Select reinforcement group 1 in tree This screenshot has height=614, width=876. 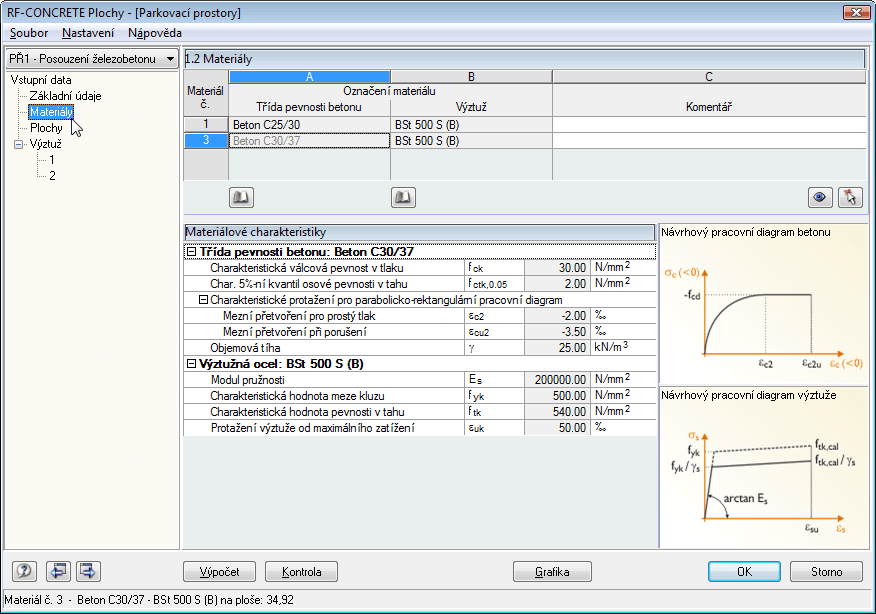point(52,160)
